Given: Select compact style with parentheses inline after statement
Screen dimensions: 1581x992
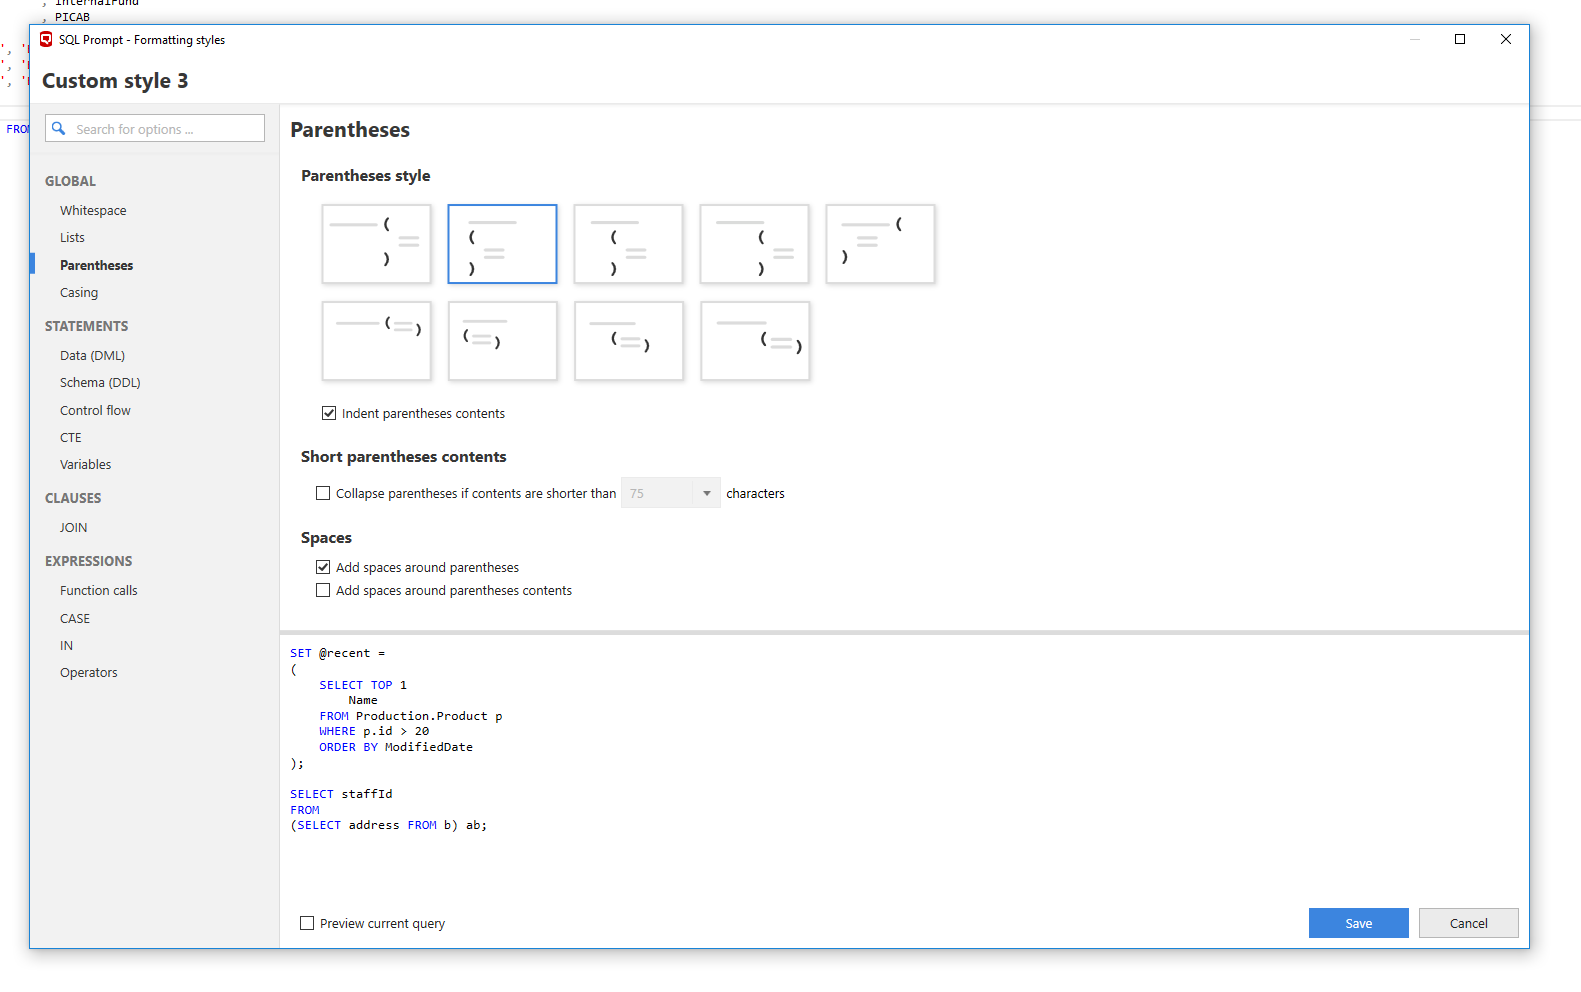Looking at the screenshot, I should click(376, 341).
